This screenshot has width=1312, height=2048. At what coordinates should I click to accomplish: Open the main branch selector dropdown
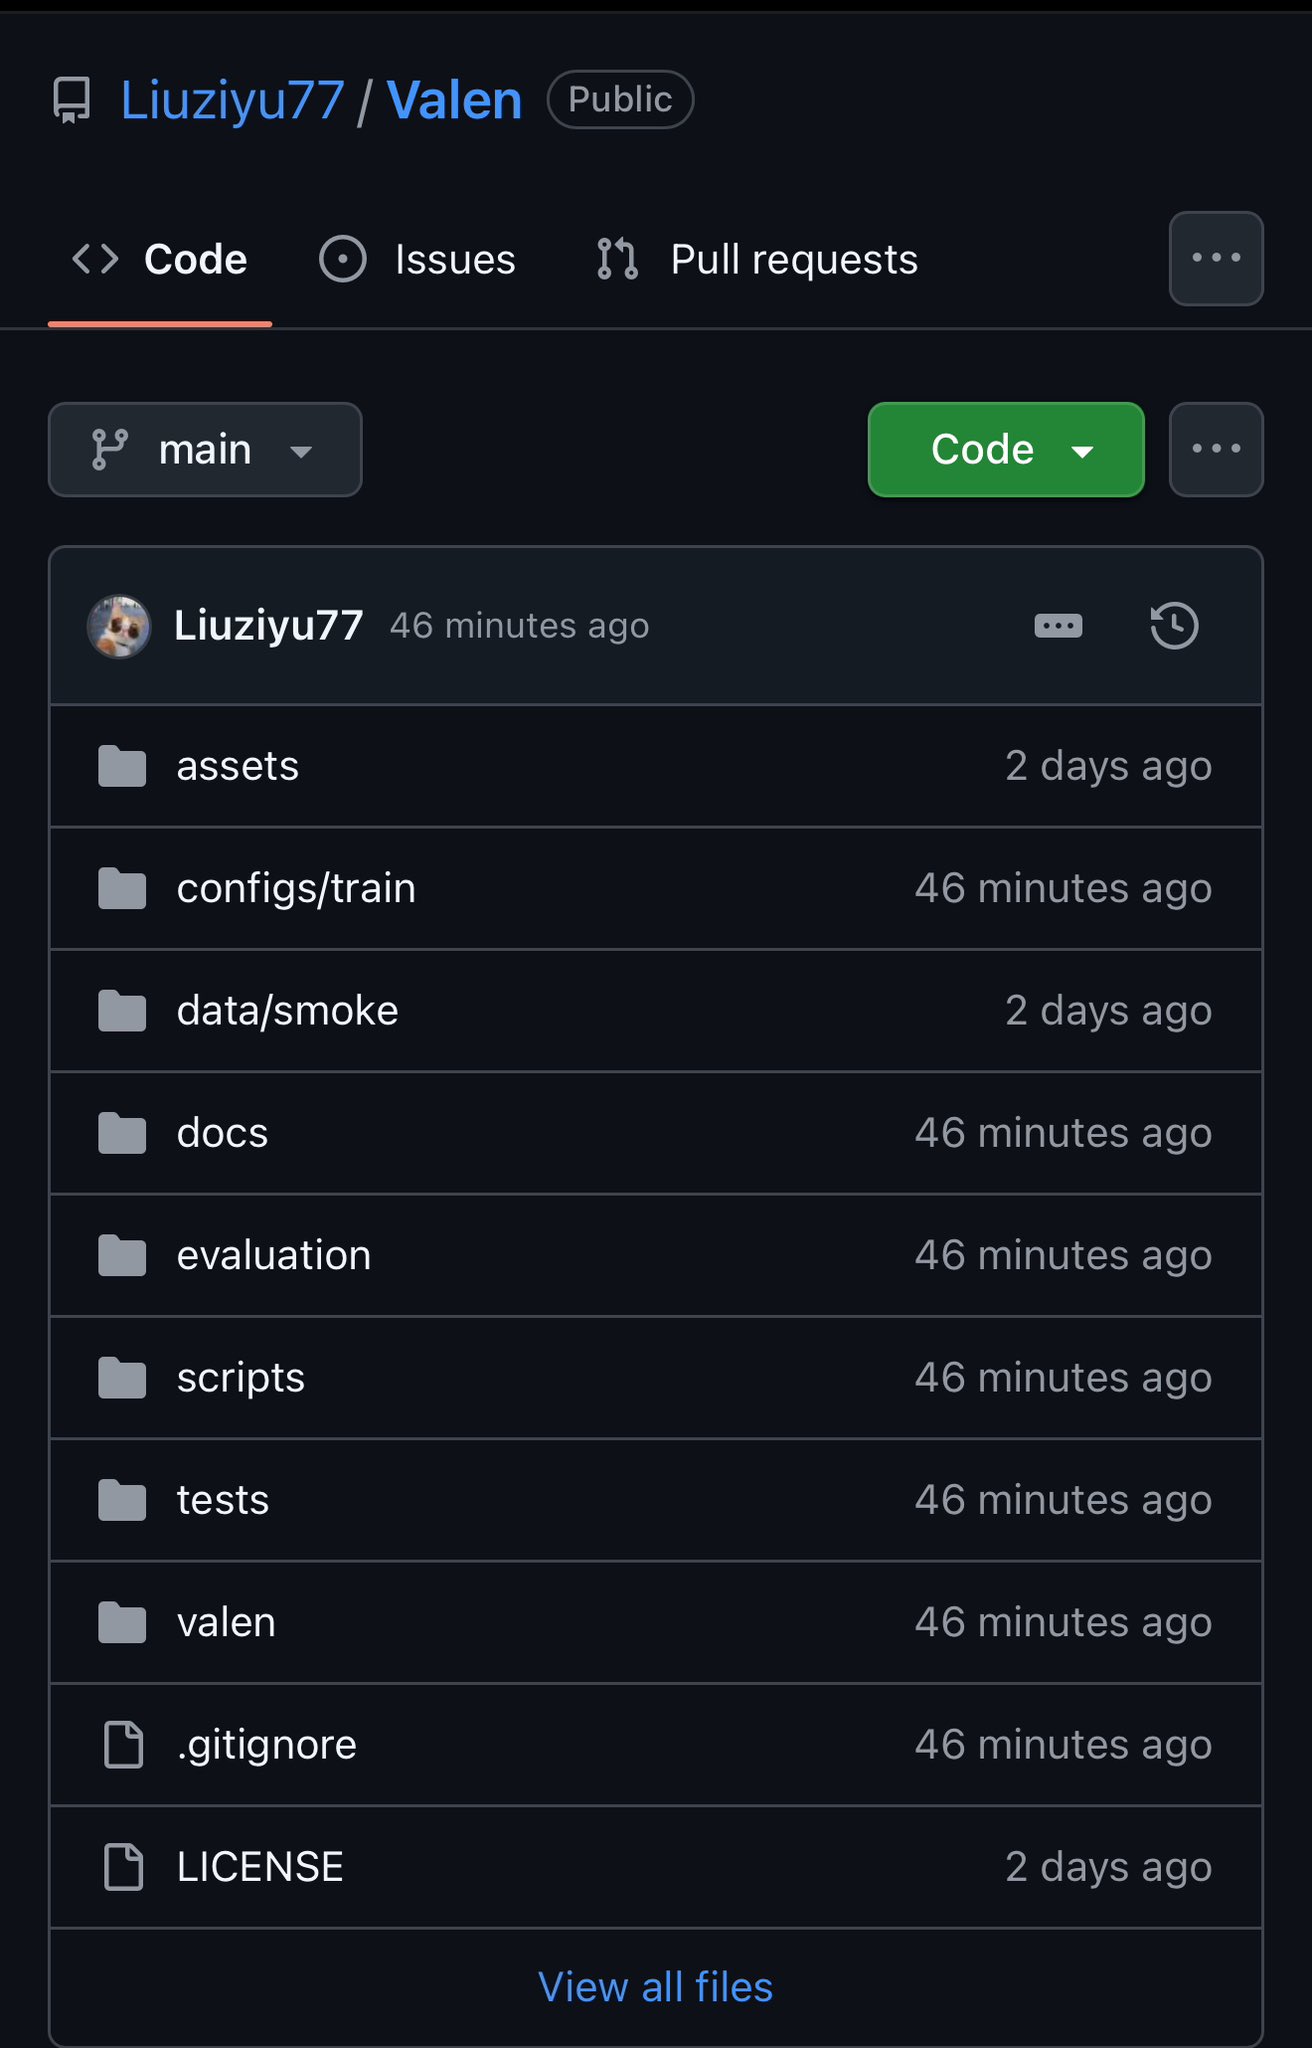(x=205, y=450)
